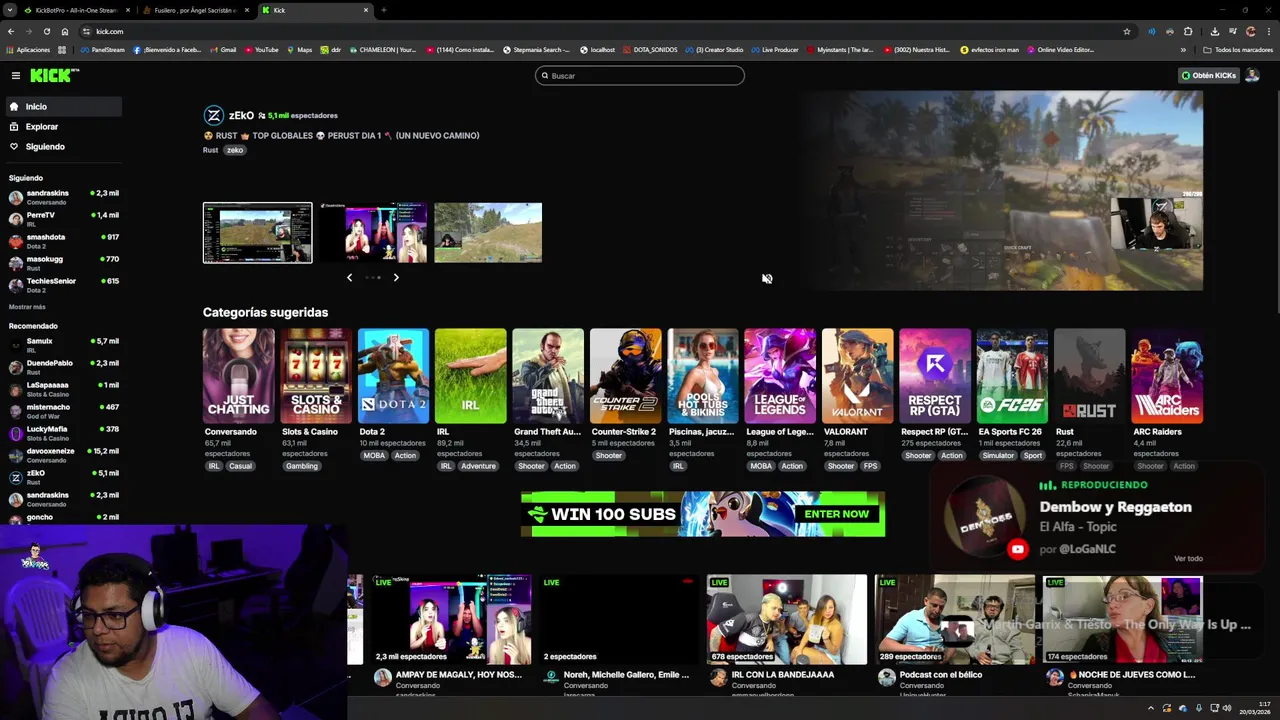Reload the page in browser

(x=46, y=31)
